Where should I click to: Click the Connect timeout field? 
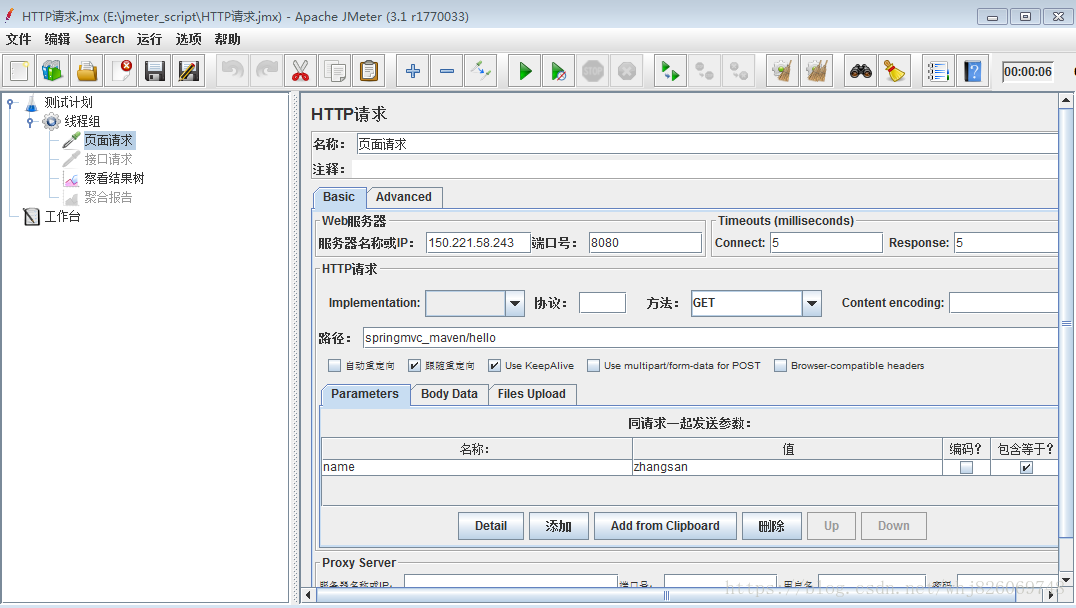point(826,243)
